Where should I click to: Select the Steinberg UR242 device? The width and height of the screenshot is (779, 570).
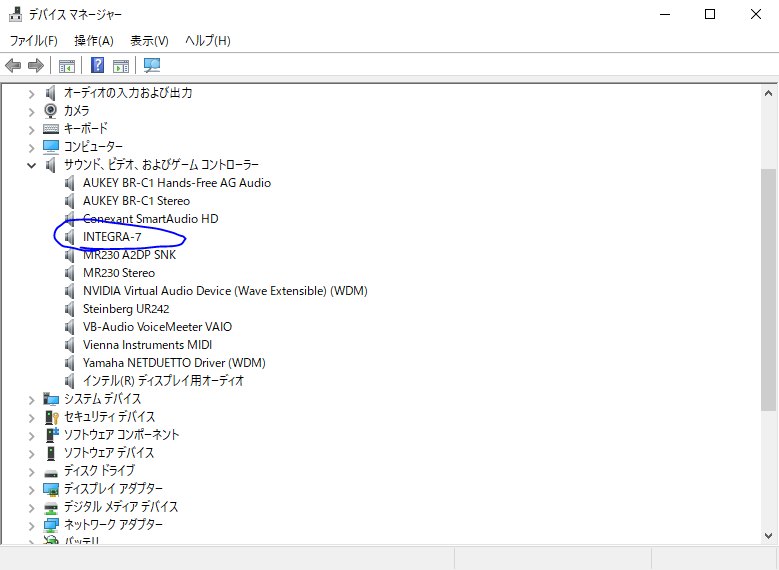point(126,309)
